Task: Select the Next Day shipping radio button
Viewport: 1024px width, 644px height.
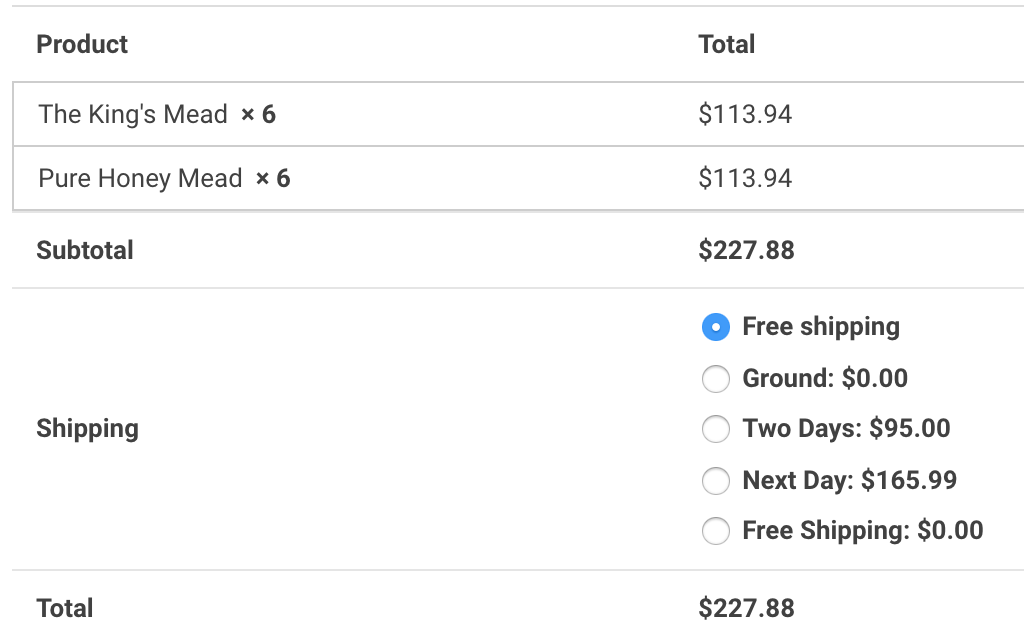Action: pos(716,481)
